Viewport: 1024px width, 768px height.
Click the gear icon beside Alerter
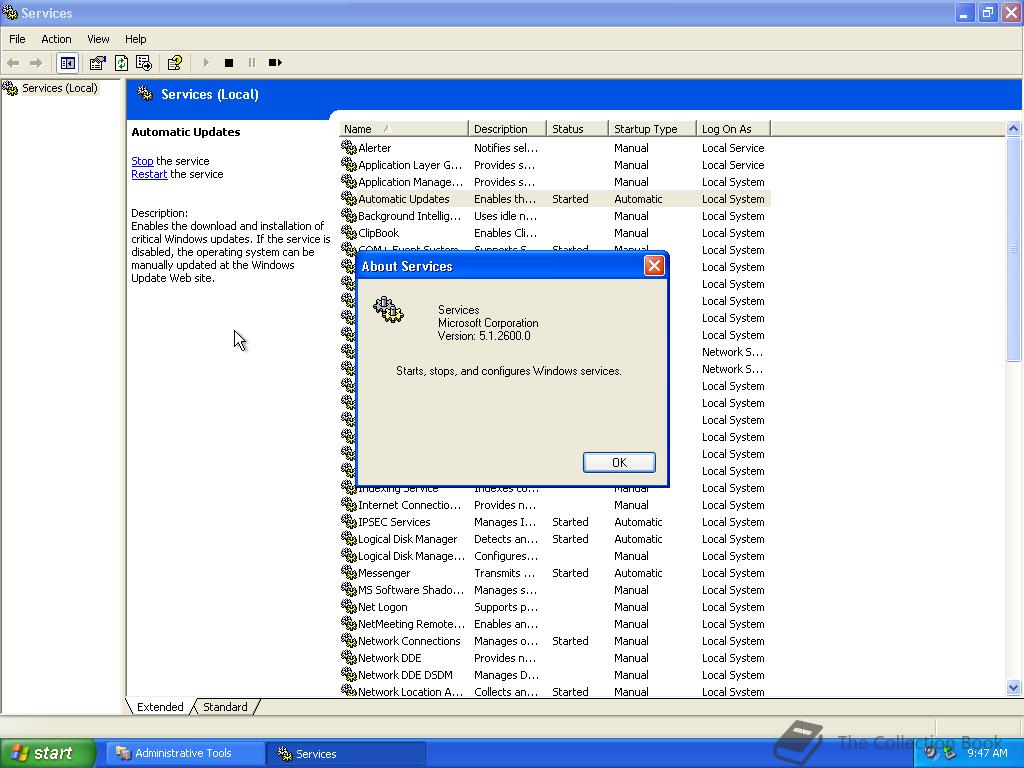[349, 148]
